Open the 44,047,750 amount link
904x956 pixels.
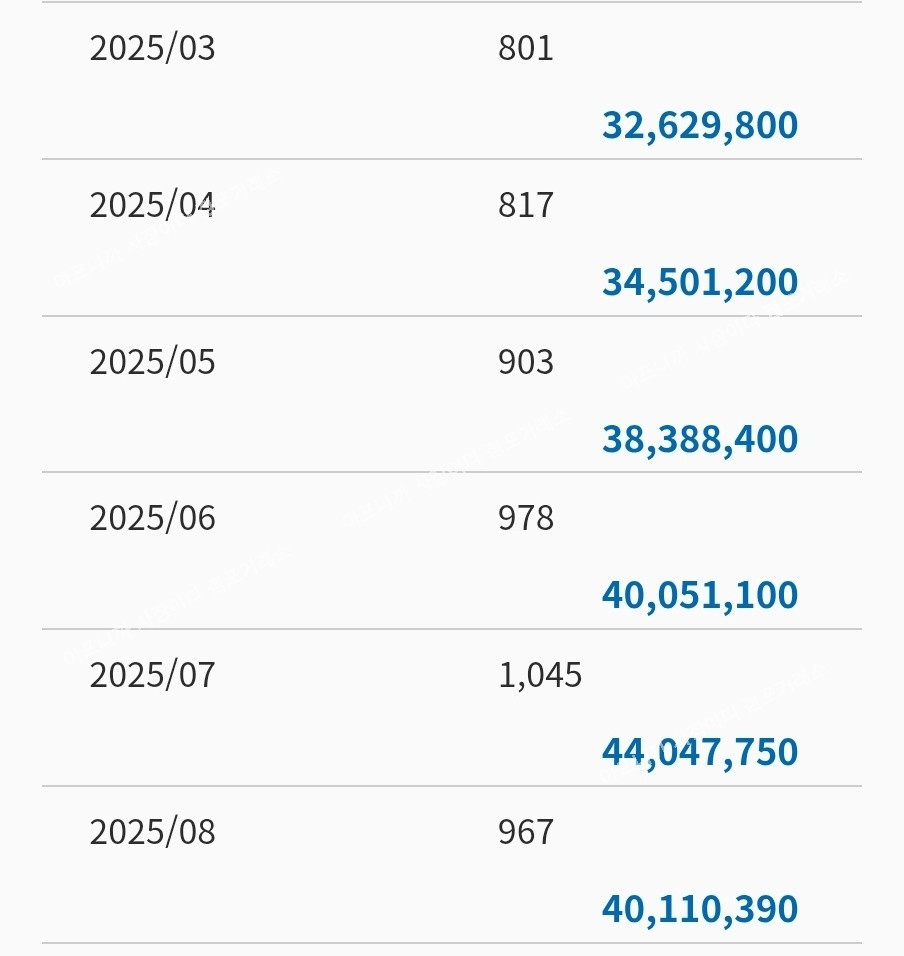click(699, 753)
